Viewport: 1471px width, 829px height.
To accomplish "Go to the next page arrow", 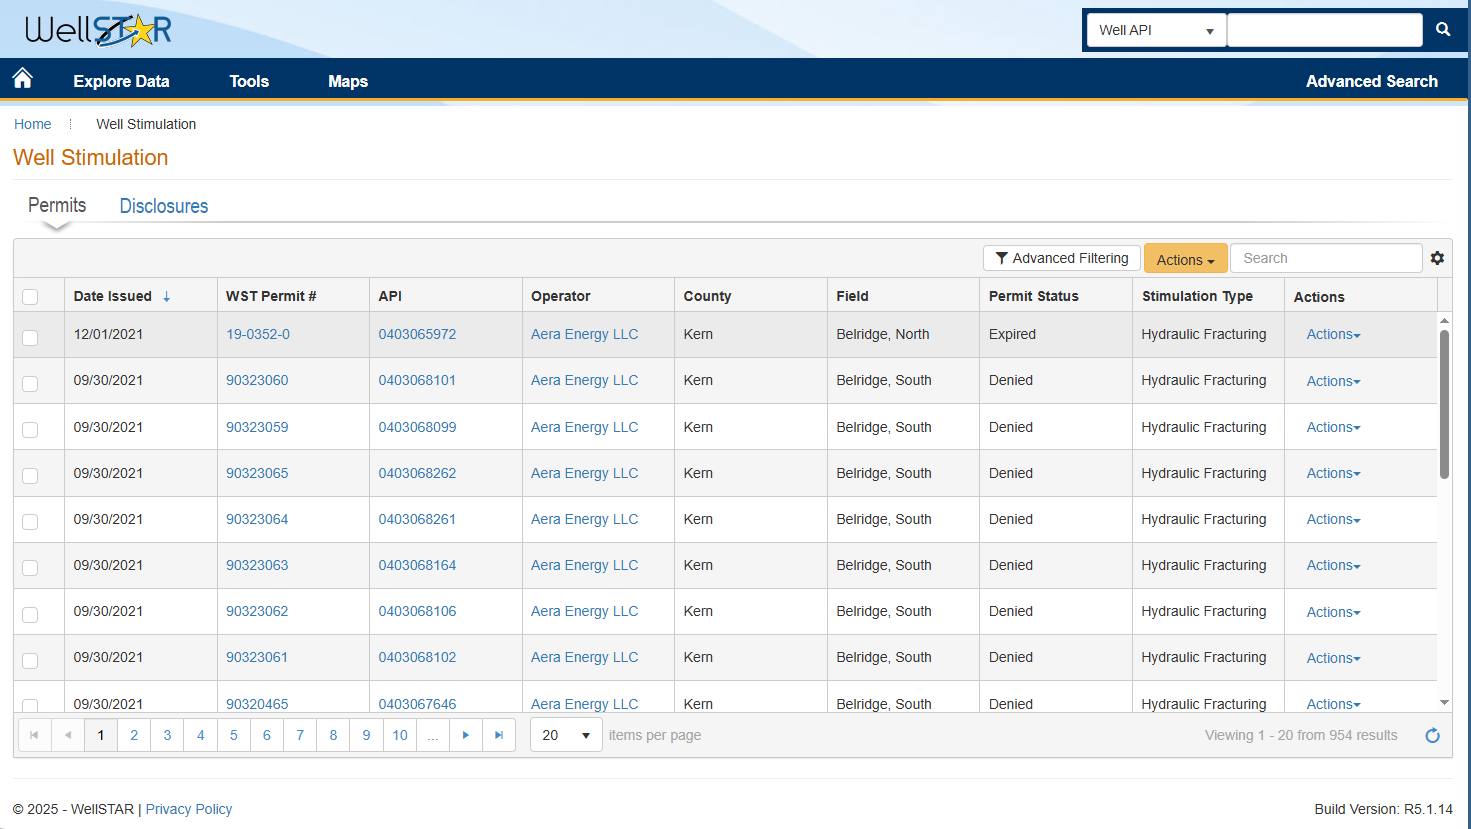I will tap(466, 735).
